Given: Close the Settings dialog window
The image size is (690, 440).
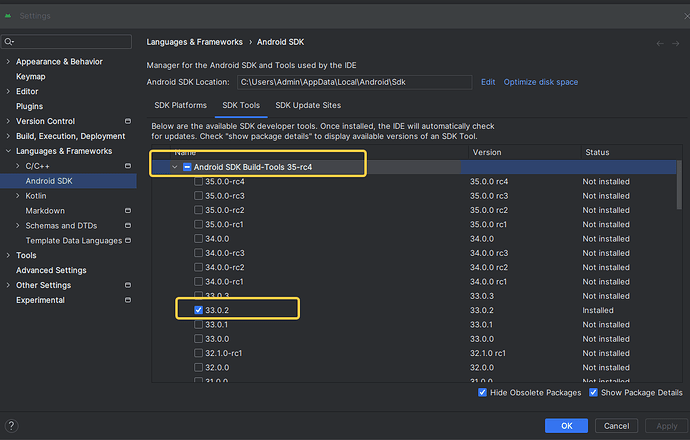Looking at the screenshot, I should point(686,16).
